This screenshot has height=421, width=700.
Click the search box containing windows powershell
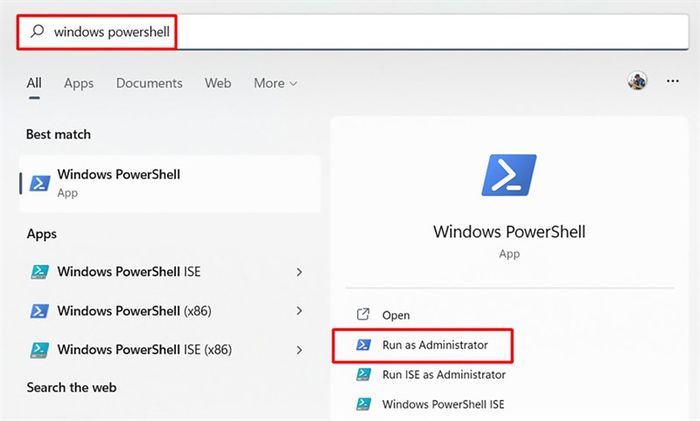tap(353, 32)
